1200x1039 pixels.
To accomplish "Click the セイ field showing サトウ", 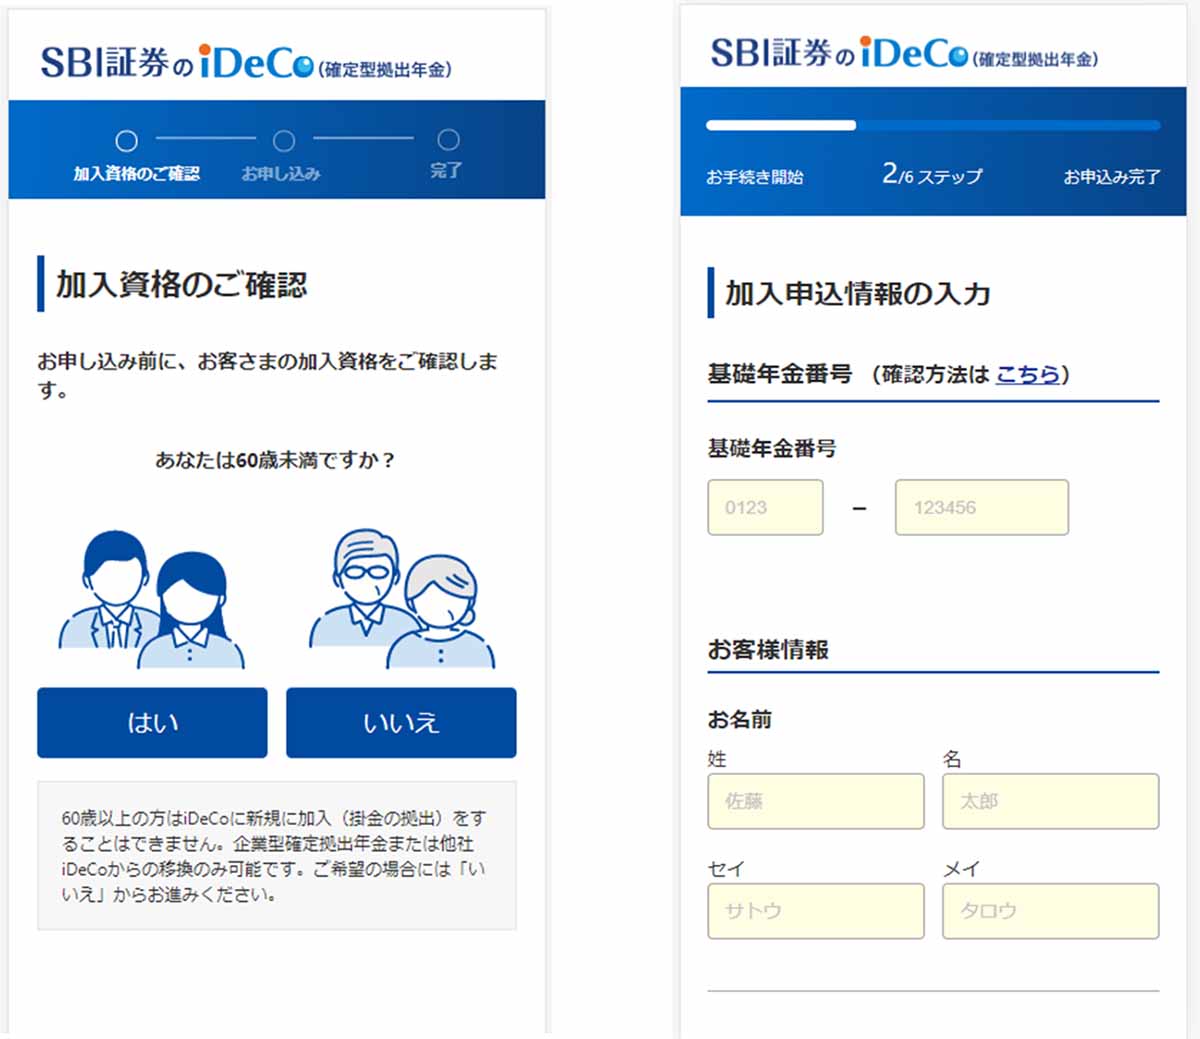I will pyautogui.click(x=816, y=911).
